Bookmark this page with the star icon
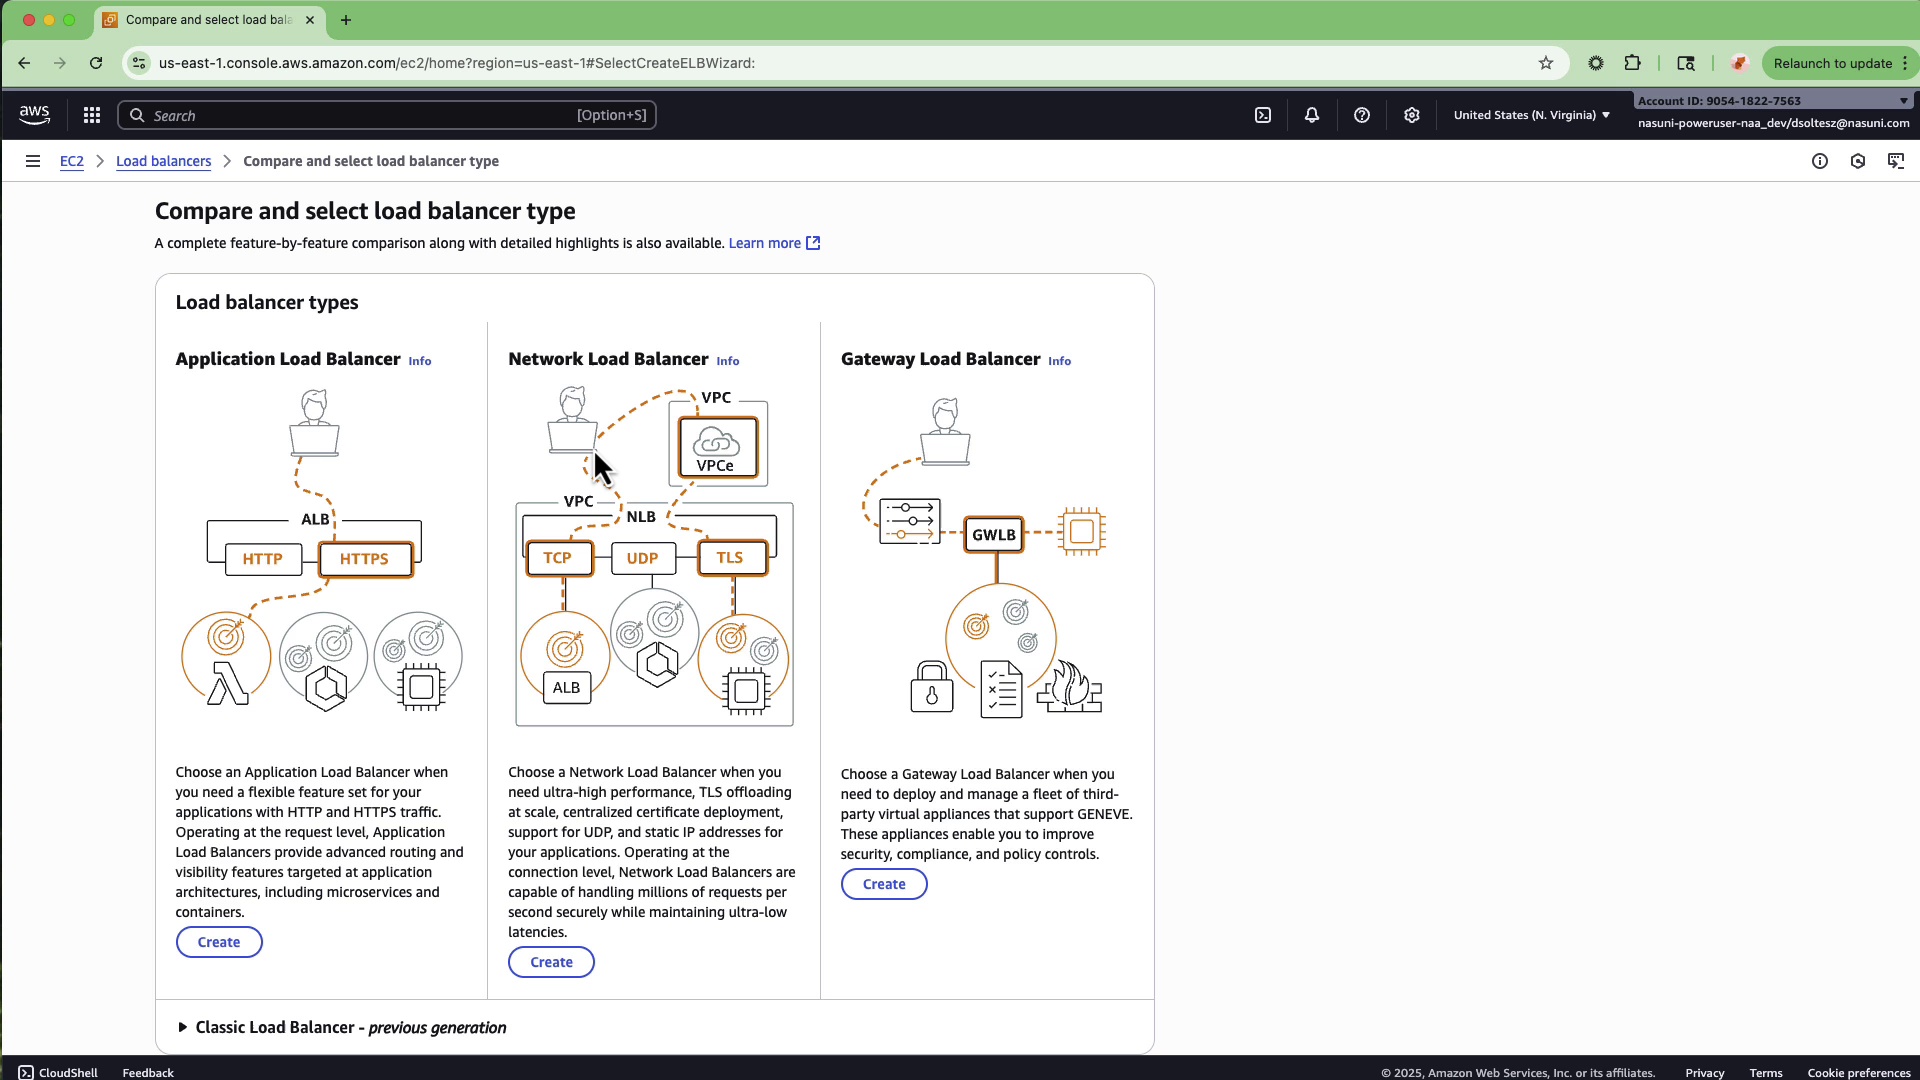 tap(1546, 63)
